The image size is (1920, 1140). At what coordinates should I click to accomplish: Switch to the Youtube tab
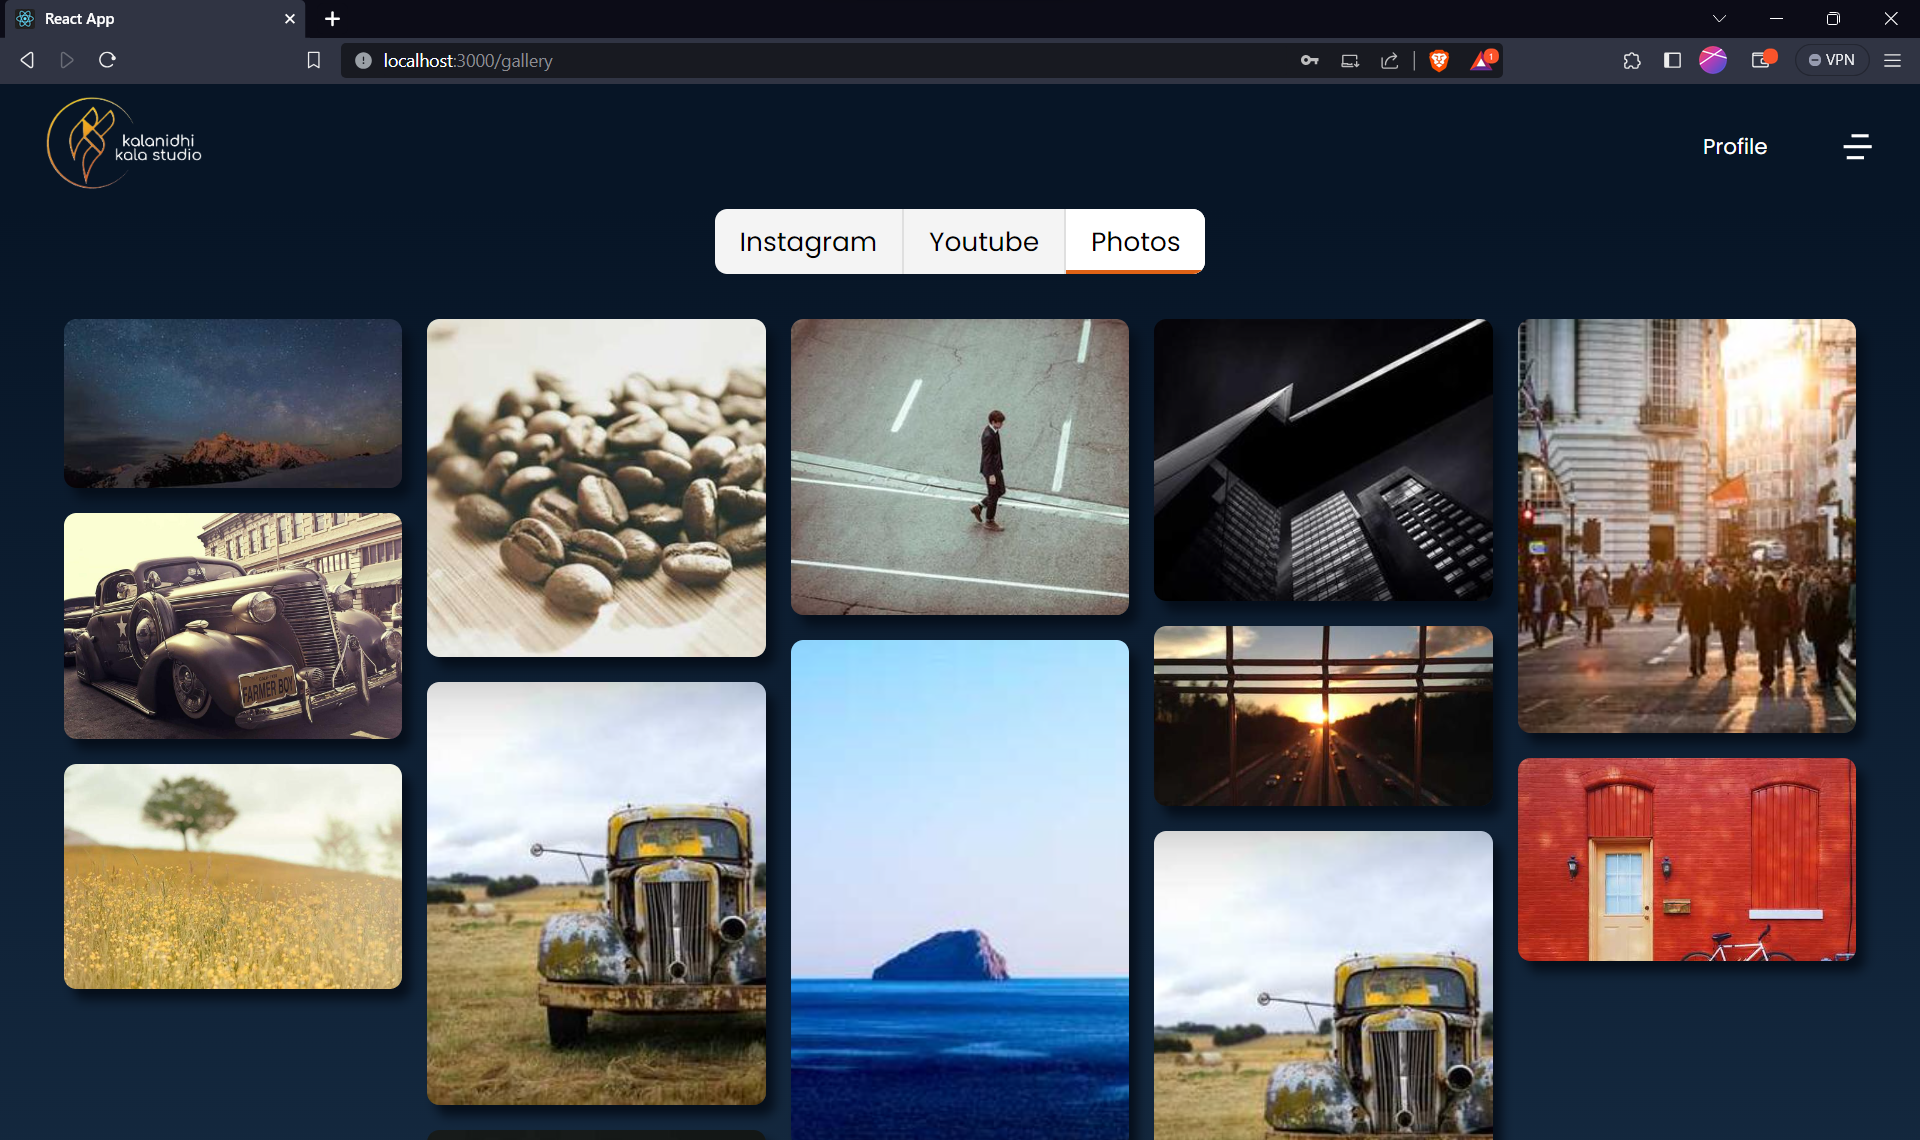(x=983, y=242)
